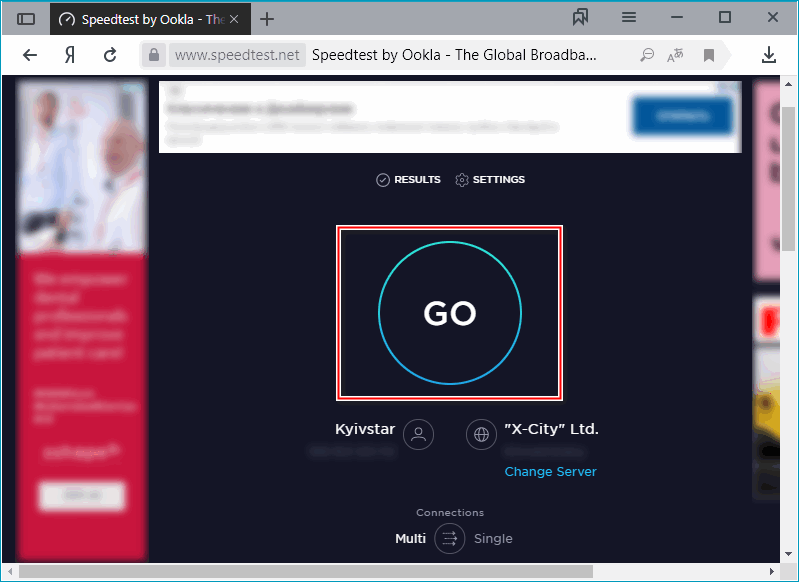Click the vertical scrollbar down arrow
Image resolution: width=799 pixels, height=582 pixels.
click(x=788, y=554)
